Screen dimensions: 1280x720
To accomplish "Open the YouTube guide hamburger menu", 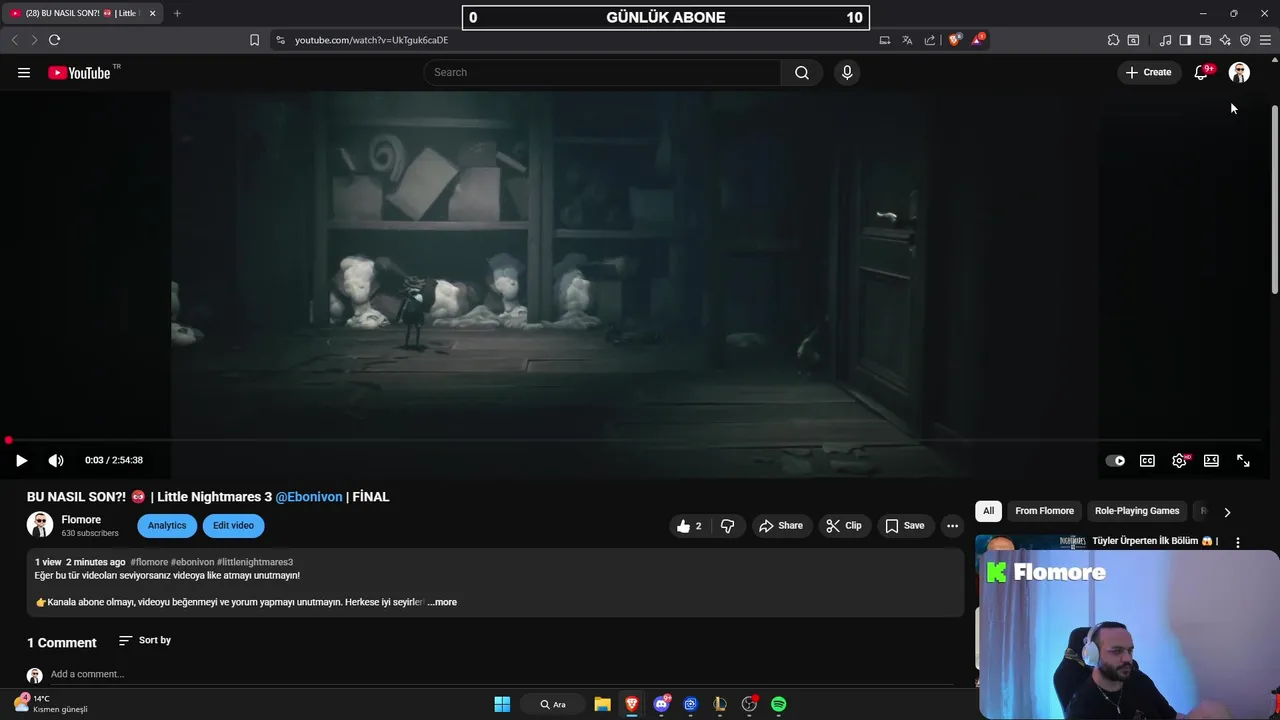I will [x=24, y=72].
